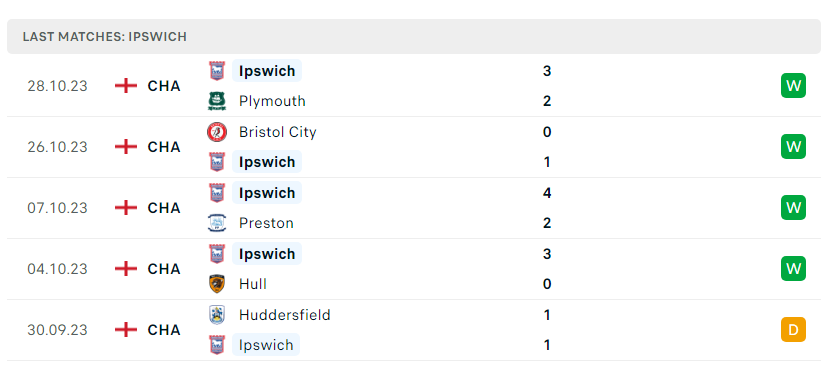This screenshot has width=821, height=370.
Task: Click England flag beside the 30.09.23 match
Action: (126, 330)
